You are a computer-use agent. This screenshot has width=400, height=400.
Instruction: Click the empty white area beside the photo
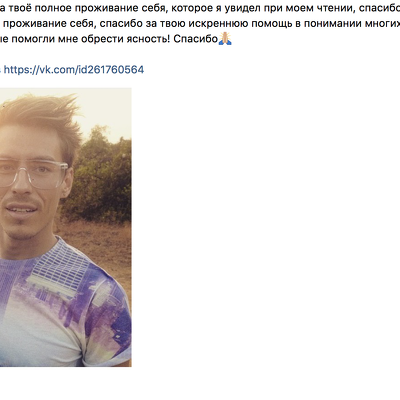coord(267,227)
